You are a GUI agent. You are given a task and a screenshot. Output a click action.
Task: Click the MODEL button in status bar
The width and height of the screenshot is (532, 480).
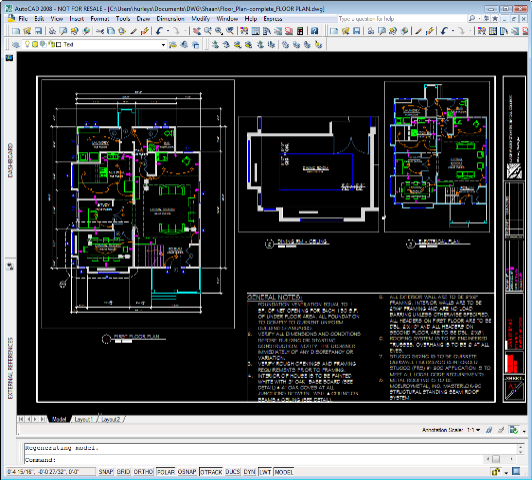click(284, 472)
